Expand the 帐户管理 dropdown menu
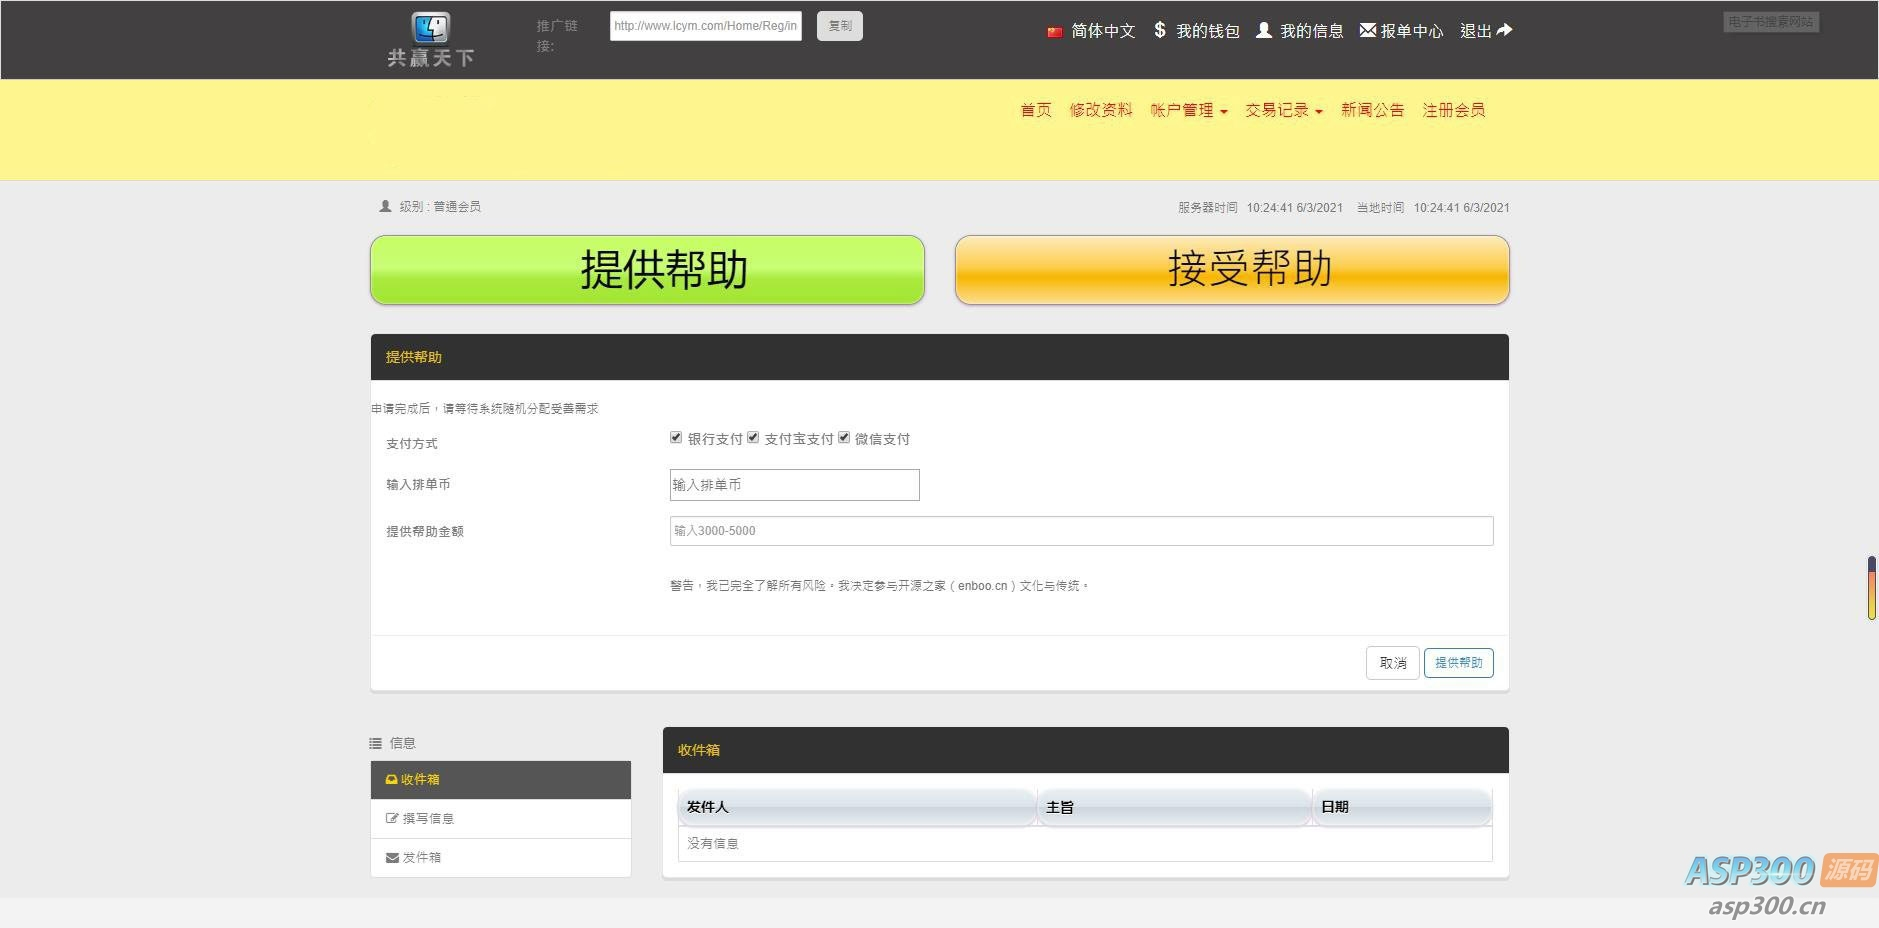Viewport: 1879px width, 928px height. pos(1189,110)
